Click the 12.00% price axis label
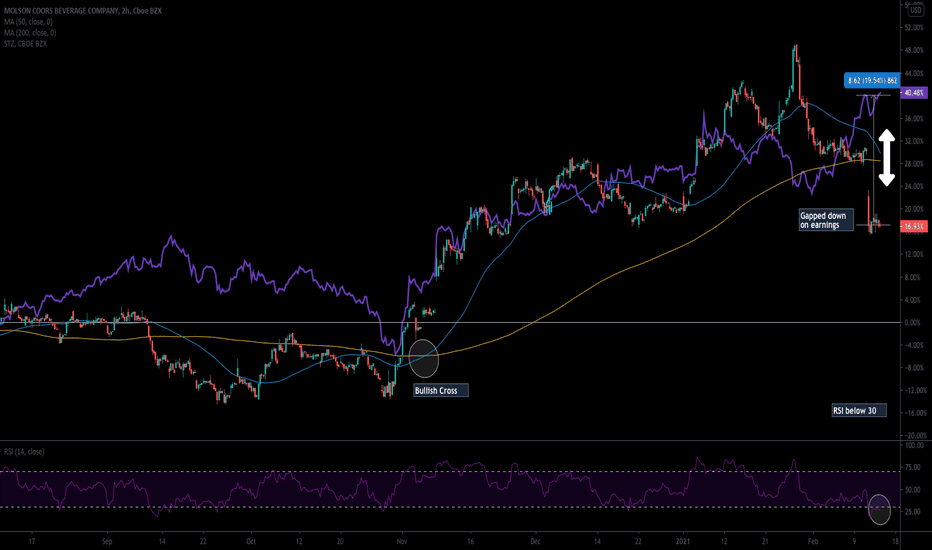This screenshot has height=550, width=932. coord(914,254)
